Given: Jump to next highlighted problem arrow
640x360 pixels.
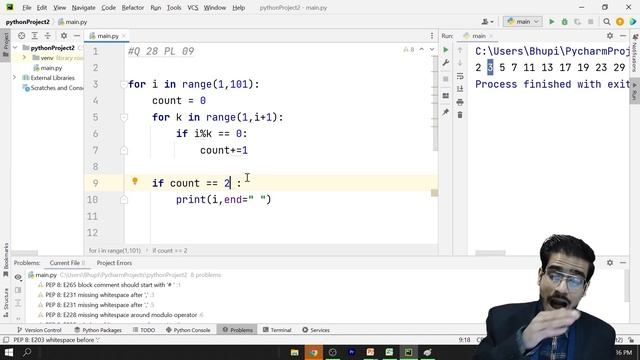Looking at the screenshot, I should [x=432, y=49].
